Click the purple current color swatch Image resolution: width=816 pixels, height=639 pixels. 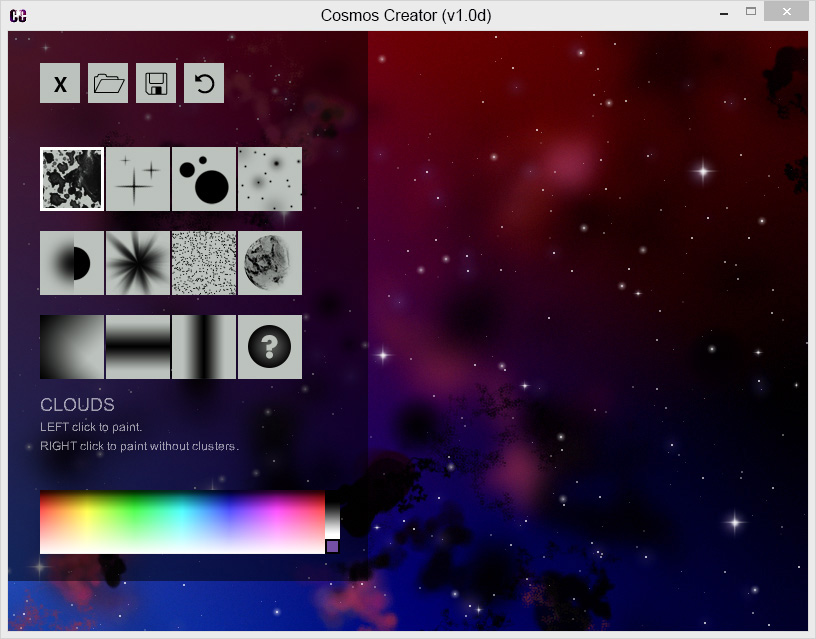[333, 546]
